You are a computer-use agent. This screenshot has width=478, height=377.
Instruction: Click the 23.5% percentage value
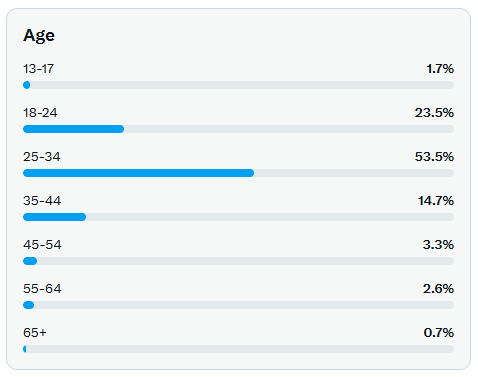(434, 113)
